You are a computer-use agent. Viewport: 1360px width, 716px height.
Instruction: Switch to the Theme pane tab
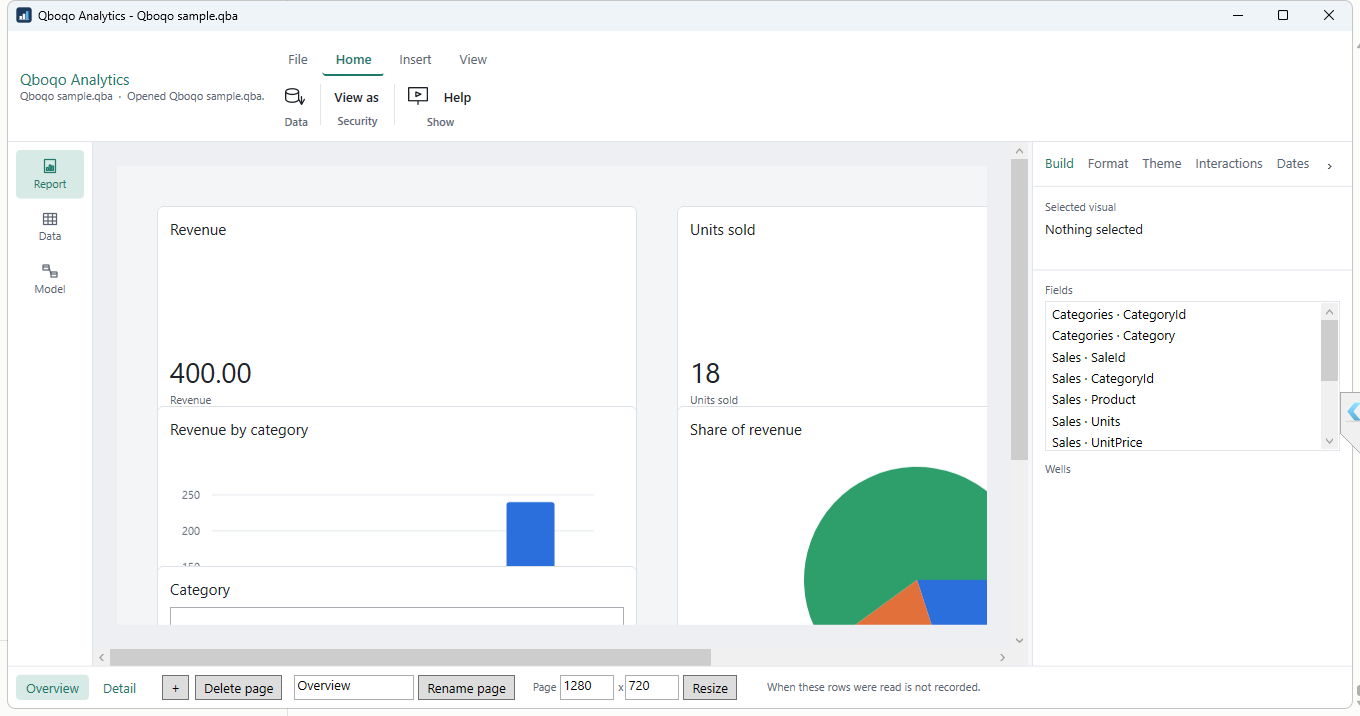[1162, 164]
